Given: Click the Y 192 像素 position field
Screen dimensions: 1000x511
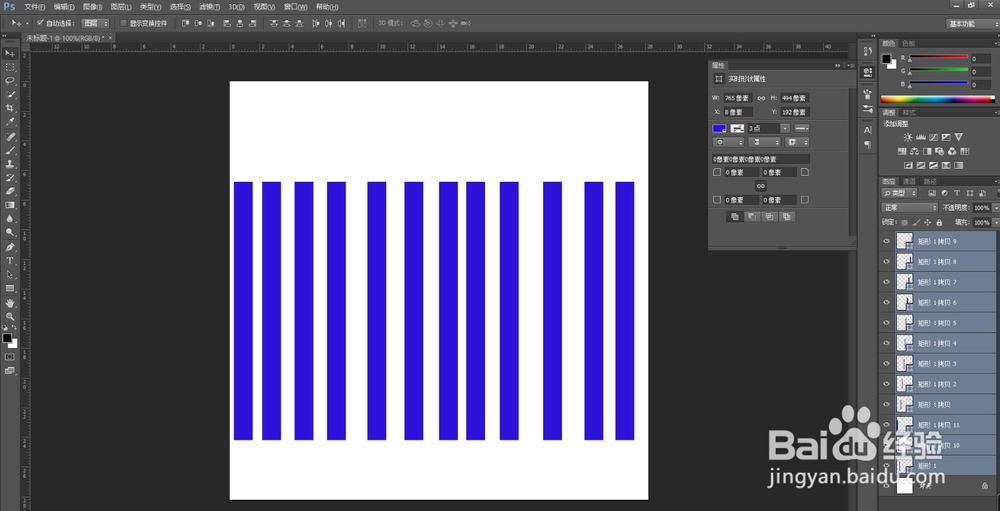Looking at the screenshot, I should (795, 112).
